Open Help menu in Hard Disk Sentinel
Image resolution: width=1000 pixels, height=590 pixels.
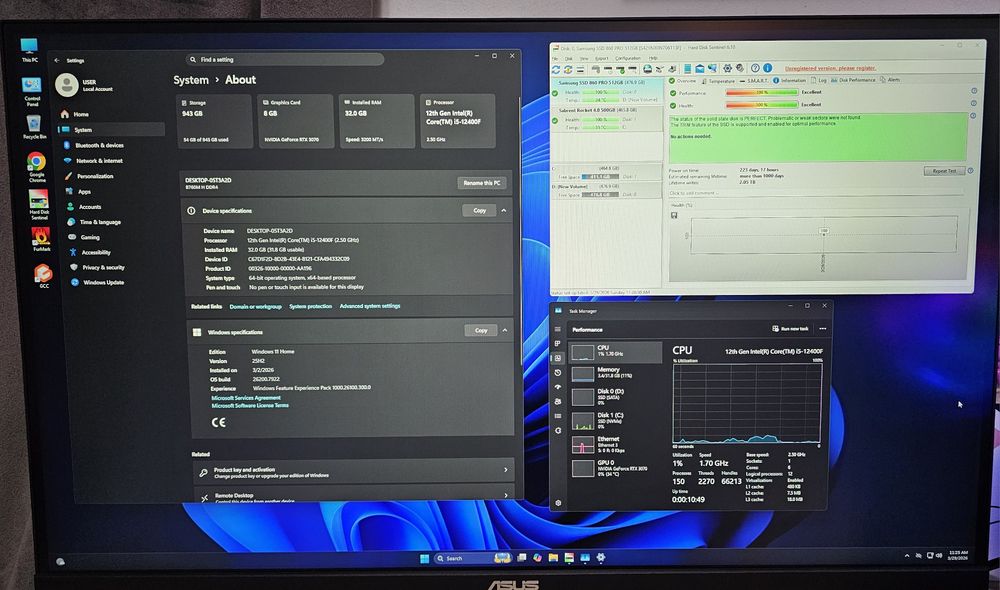(x=653, y=58)
